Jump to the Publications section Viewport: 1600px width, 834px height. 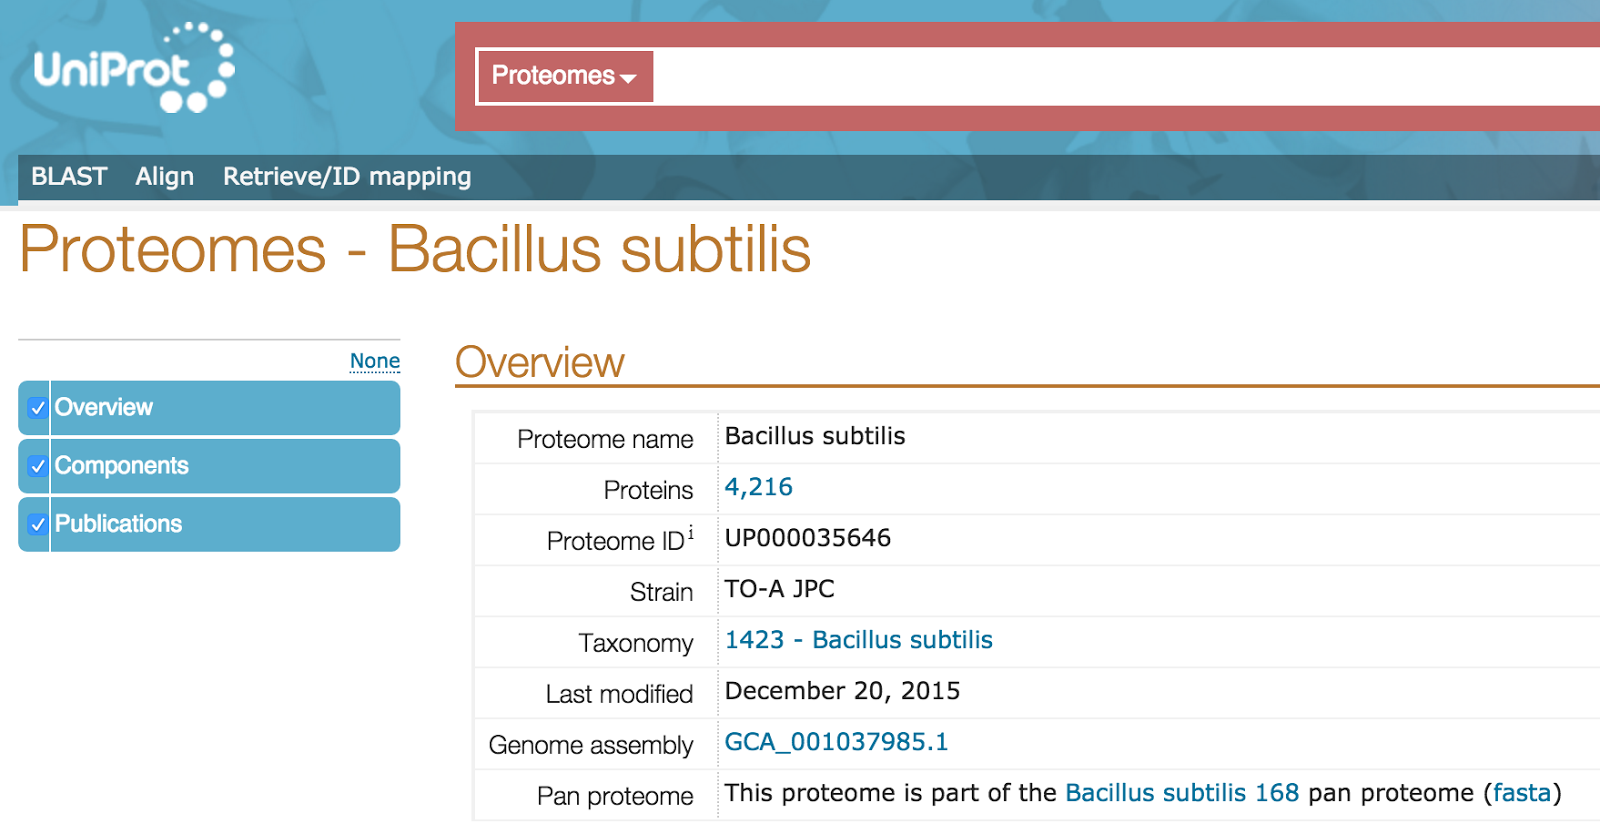click(118, 524)
